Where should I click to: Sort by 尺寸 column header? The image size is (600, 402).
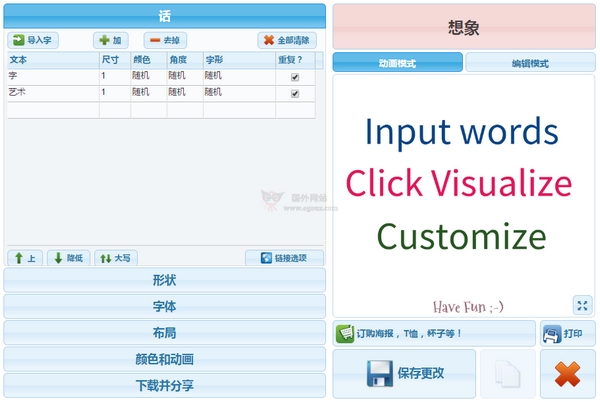pyautogui.click(x=115, y=60)
